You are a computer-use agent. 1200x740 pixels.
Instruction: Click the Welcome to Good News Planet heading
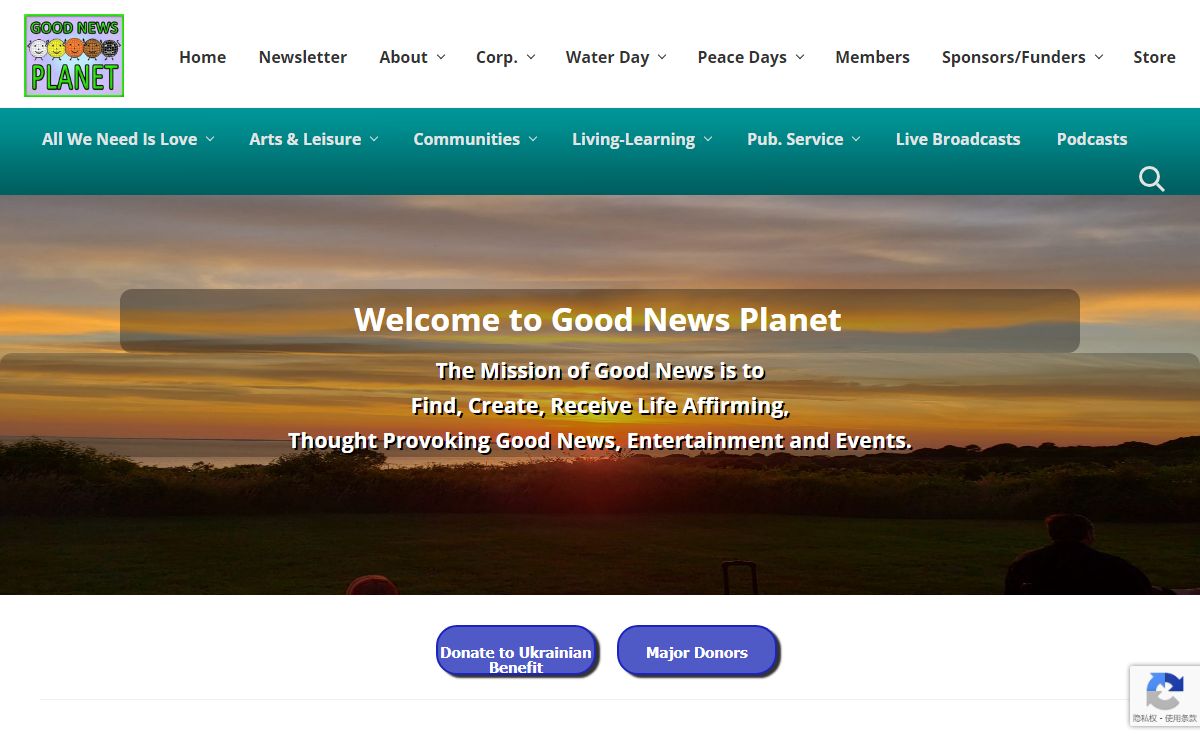click(598, 320)
